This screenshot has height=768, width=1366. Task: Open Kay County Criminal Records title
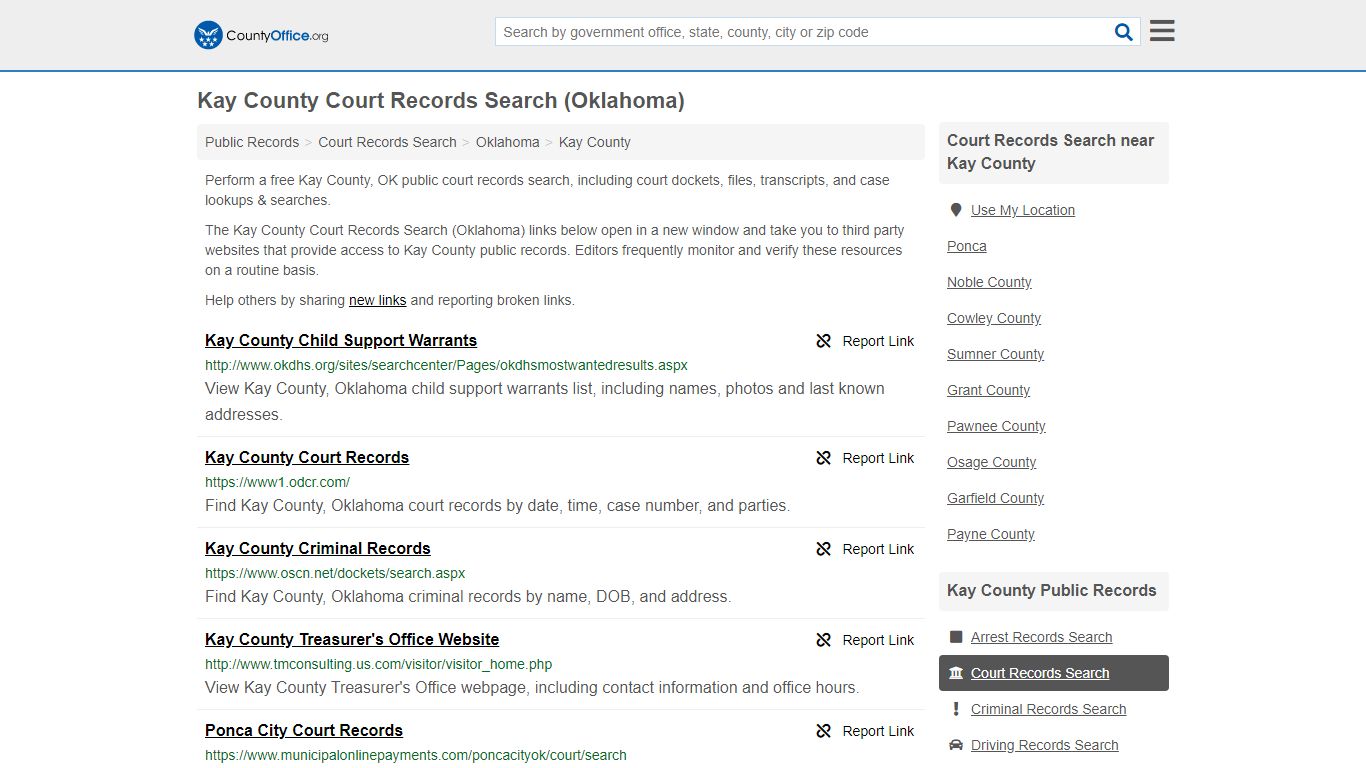318,548
